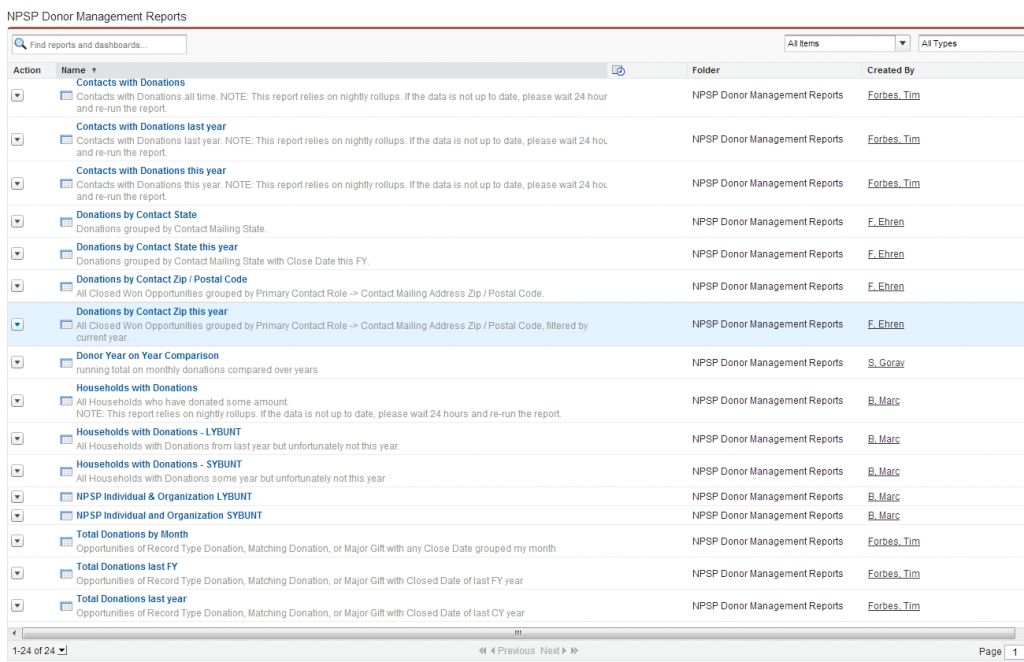Click B. Marc link in Households with Donations row
1024x662 pixels.
pyautogui.click(x=884, y=401)
